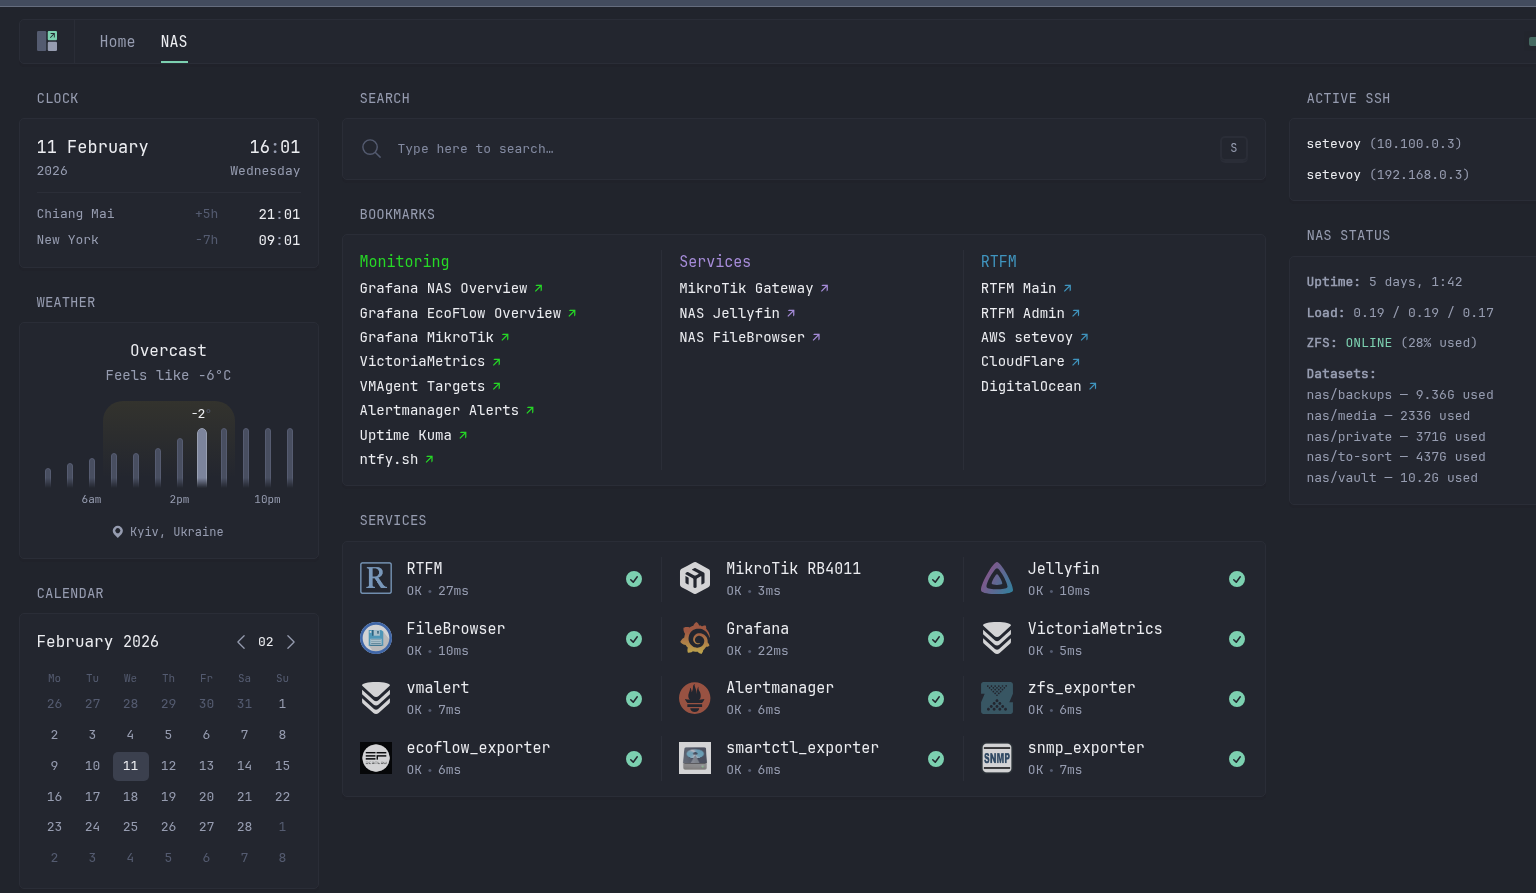The image size is (1536, 893).
Task: Click the Grafana service icon
Action: coord(695,638)
